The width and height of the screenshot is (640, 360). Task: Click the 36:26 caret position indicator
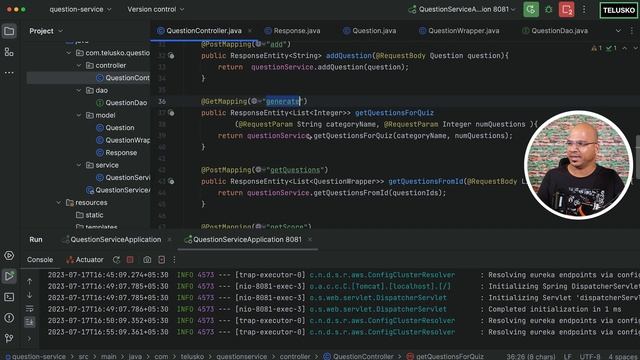[x=531, y=356]
